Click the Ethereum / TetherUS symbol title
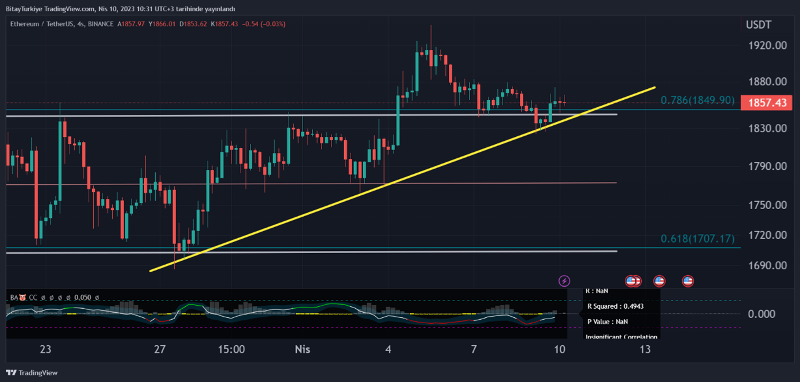The height and width of the screenshot is (382, 800). (x=39, y=24)
